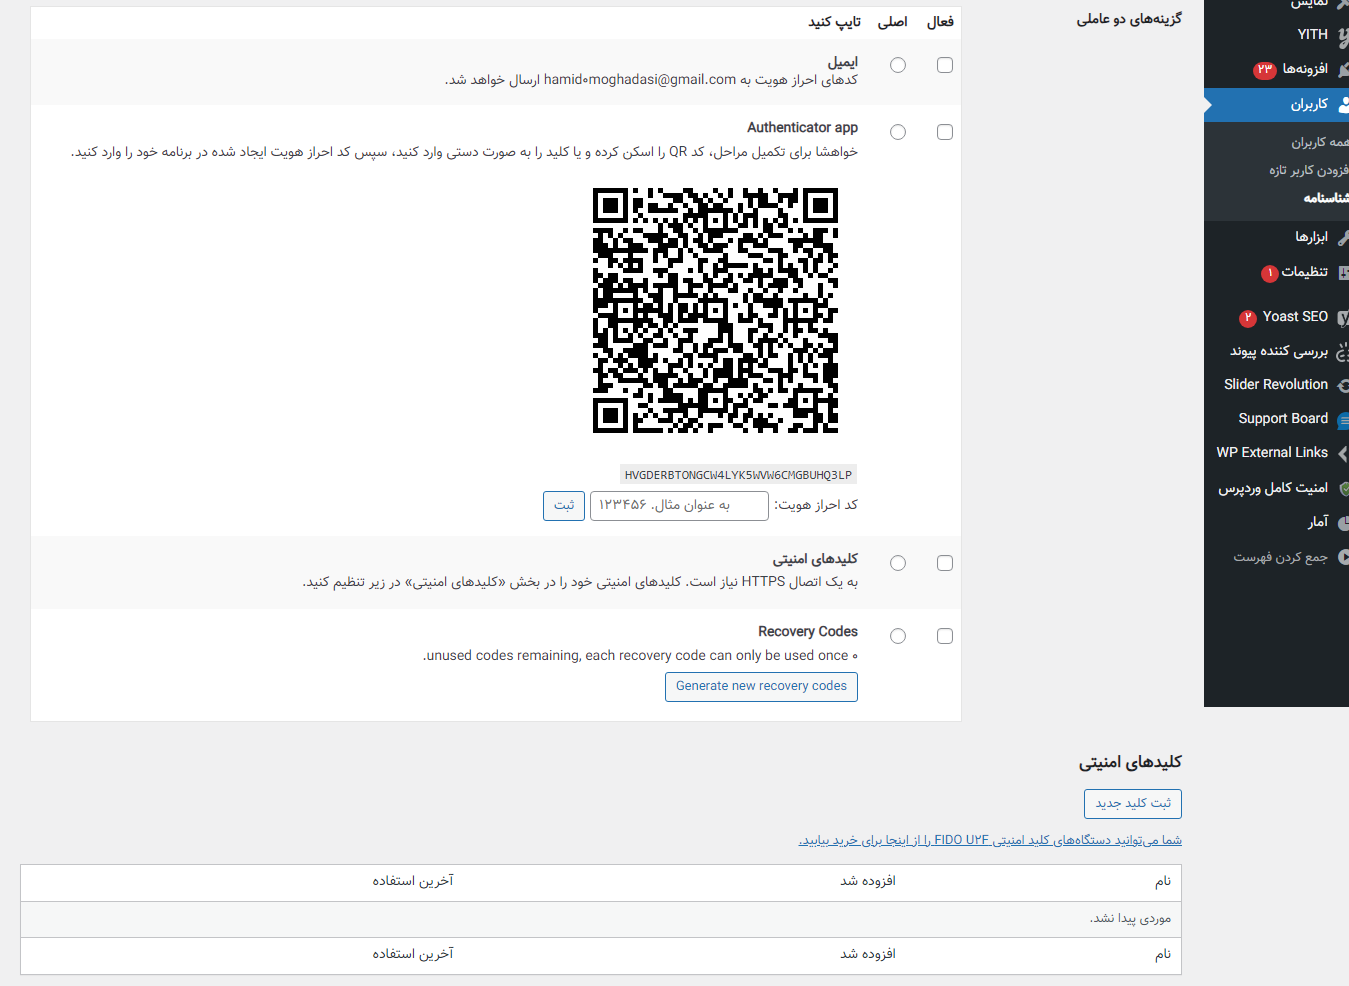Click the red badge beside Yoast SEO

1248,317
